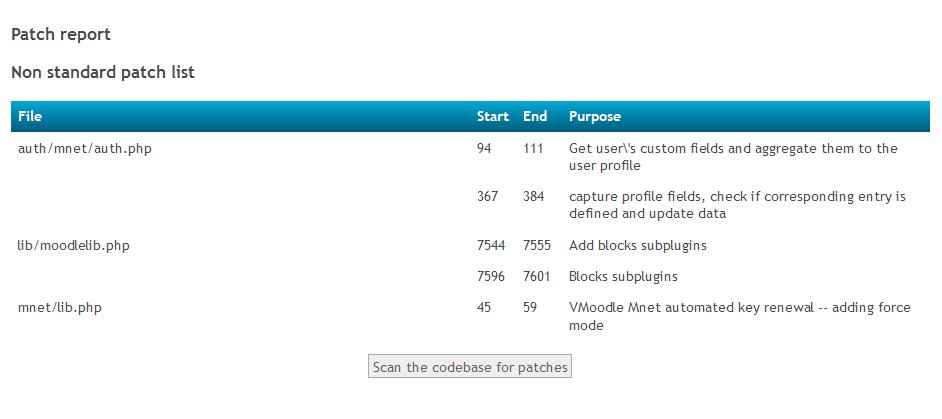Image resolution: width=942 pixels, height=419 pixels.
Task: Select the Start column header
Action: 493,116
